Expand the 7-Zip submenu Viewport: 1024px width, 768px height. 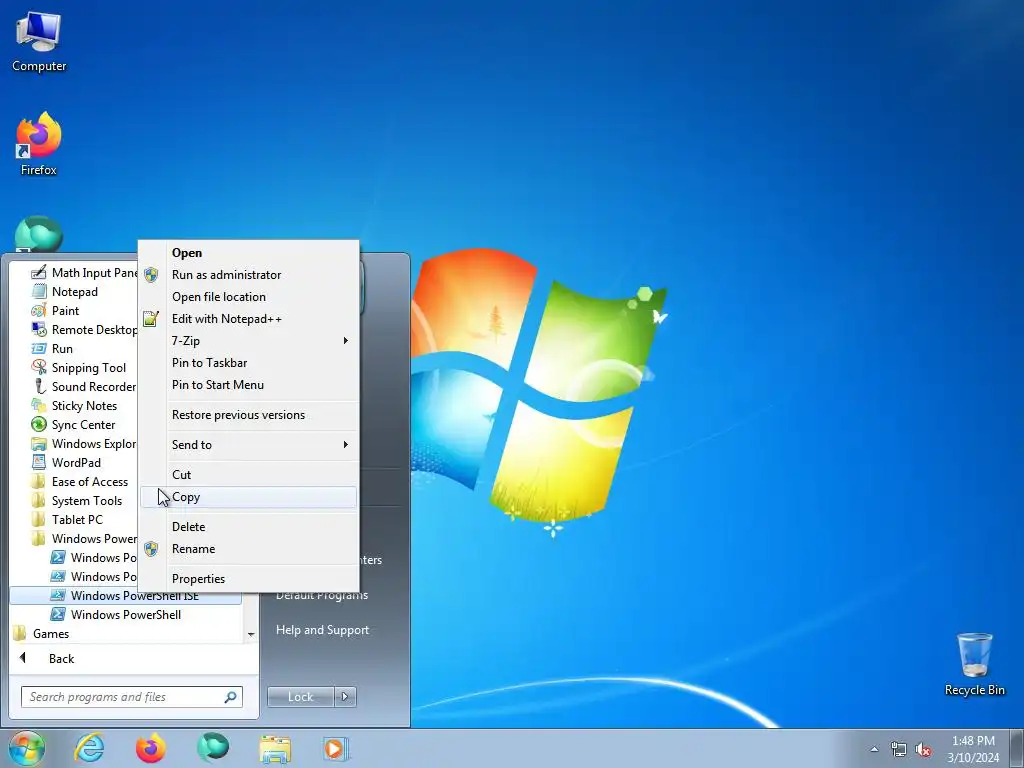[248, 340]
